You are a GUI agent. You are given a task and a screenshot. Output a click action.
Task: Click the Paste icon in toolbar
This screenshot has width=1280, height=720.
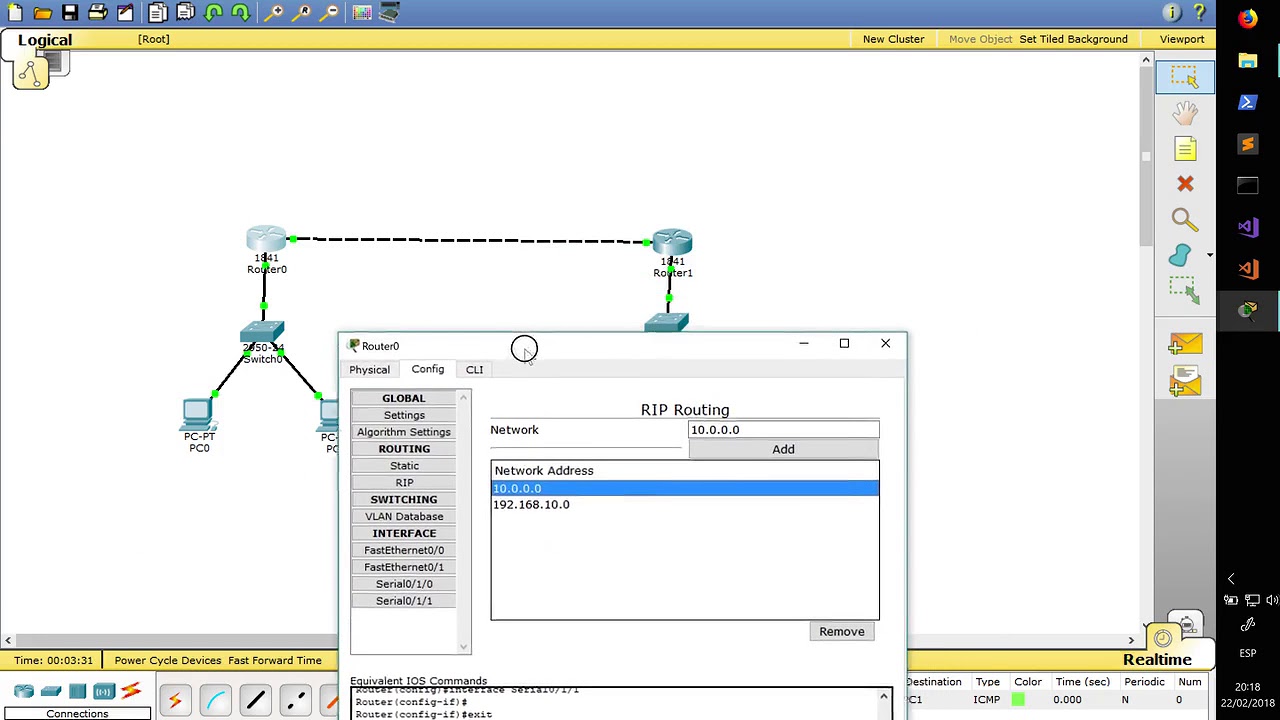pyautogui.click(x=185, y=13)
